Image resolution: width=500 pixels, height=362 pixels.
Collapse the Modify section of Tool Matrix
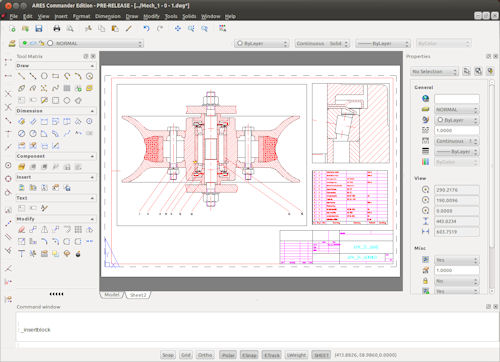click(92, 219)
